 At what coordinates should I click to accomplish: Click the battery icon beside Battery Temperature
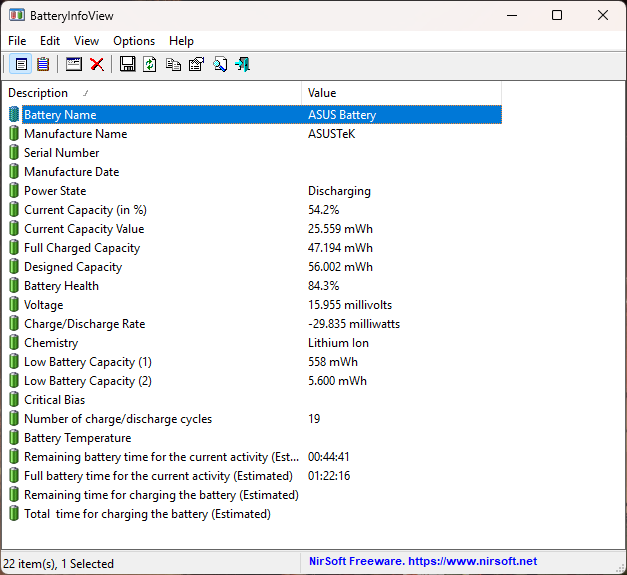[14, 437]
